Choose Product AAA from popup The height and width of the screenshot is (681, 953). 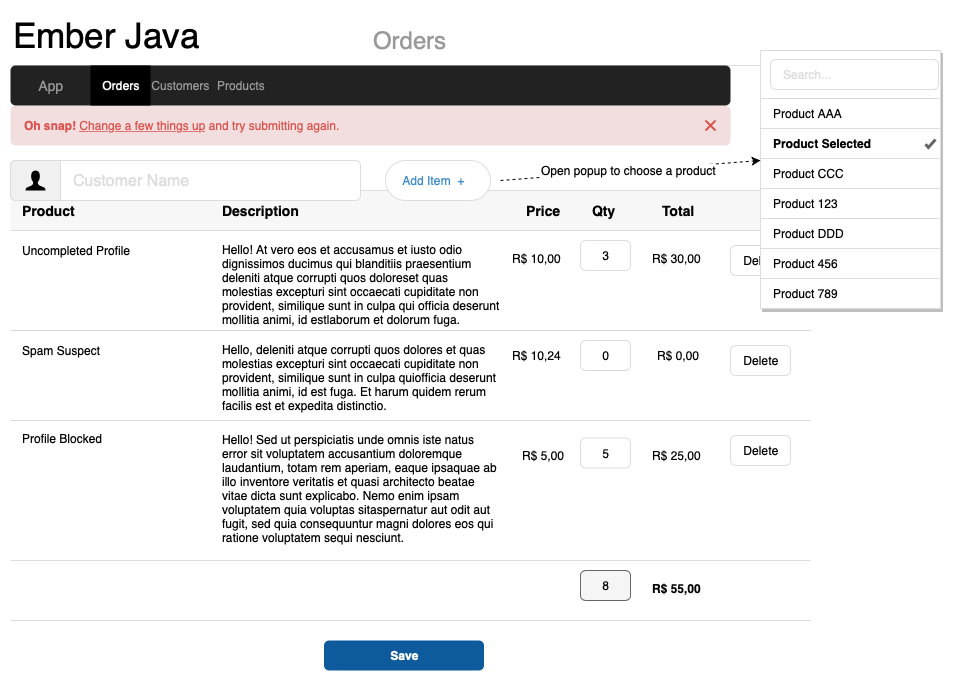(850, 114)
